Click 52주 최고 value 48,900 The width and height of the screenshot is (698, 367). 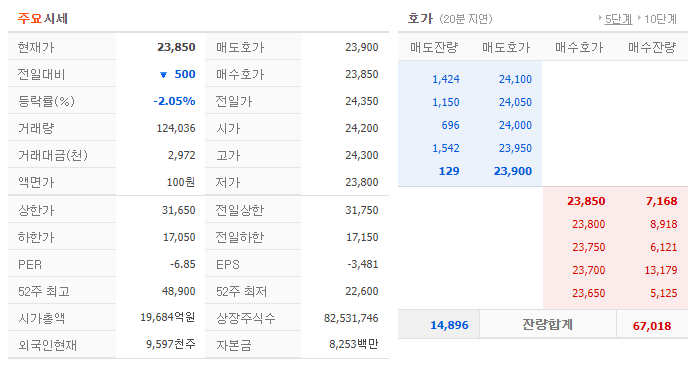(179, 291)
